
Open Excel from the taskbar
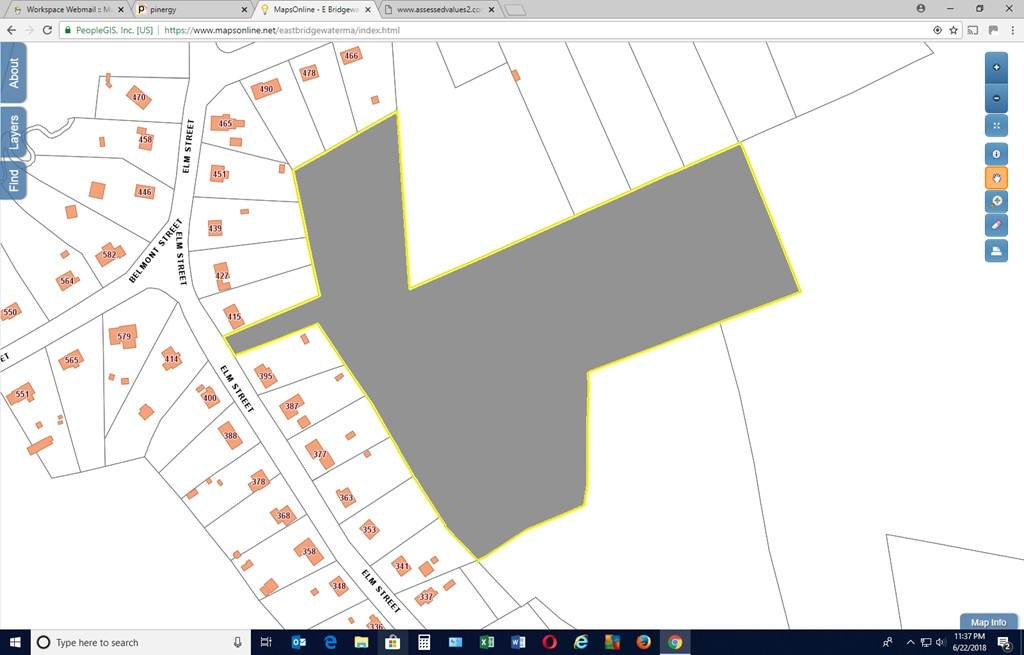486,642
